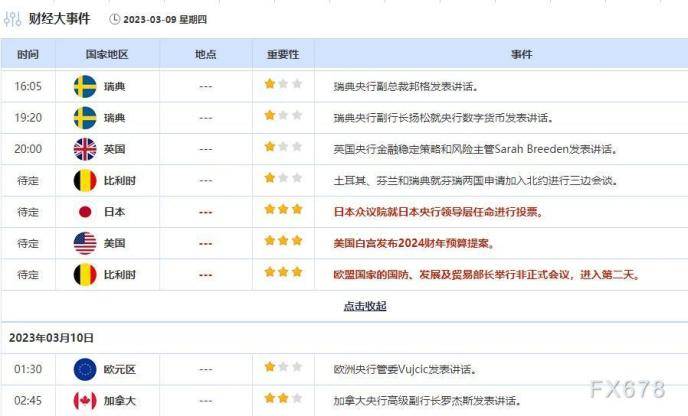This screenshot has width=688, height=416.
Task: Click the Sweden flag in the 16:05 row
Action: click(85, 86)
